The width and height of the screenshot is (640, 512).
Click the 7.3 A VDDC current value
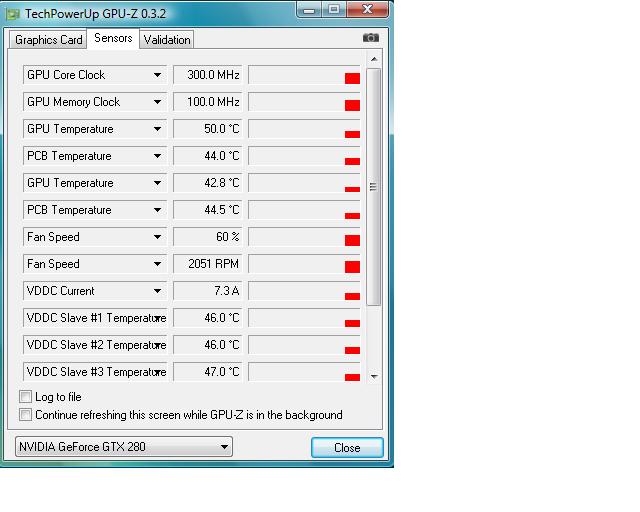pos(207,290)
